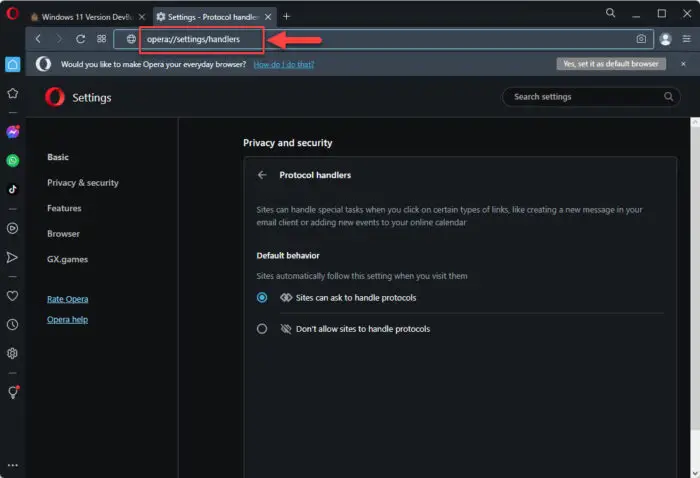Open Browser settings section
This screenshot has height=478, width=700.
(x=63, y=234)
